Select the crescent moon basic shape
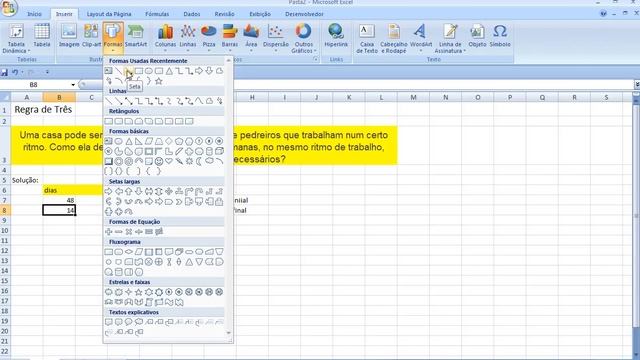The height and width of the screenshot is (360, 640). click(199, 161)
